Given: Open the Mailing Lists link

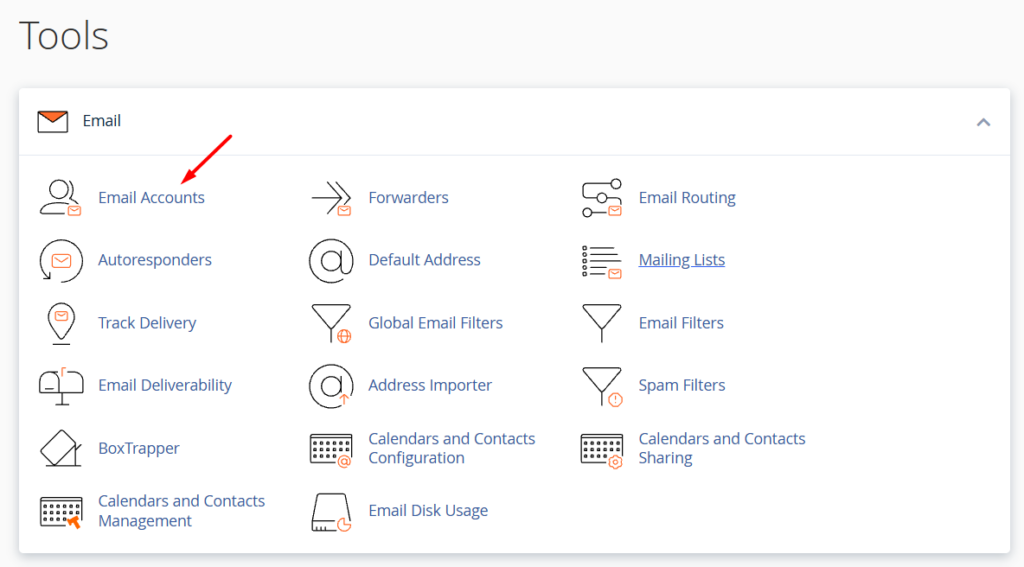Looking at the screenshot, I should pyautogui.click(x=682, y=260).
